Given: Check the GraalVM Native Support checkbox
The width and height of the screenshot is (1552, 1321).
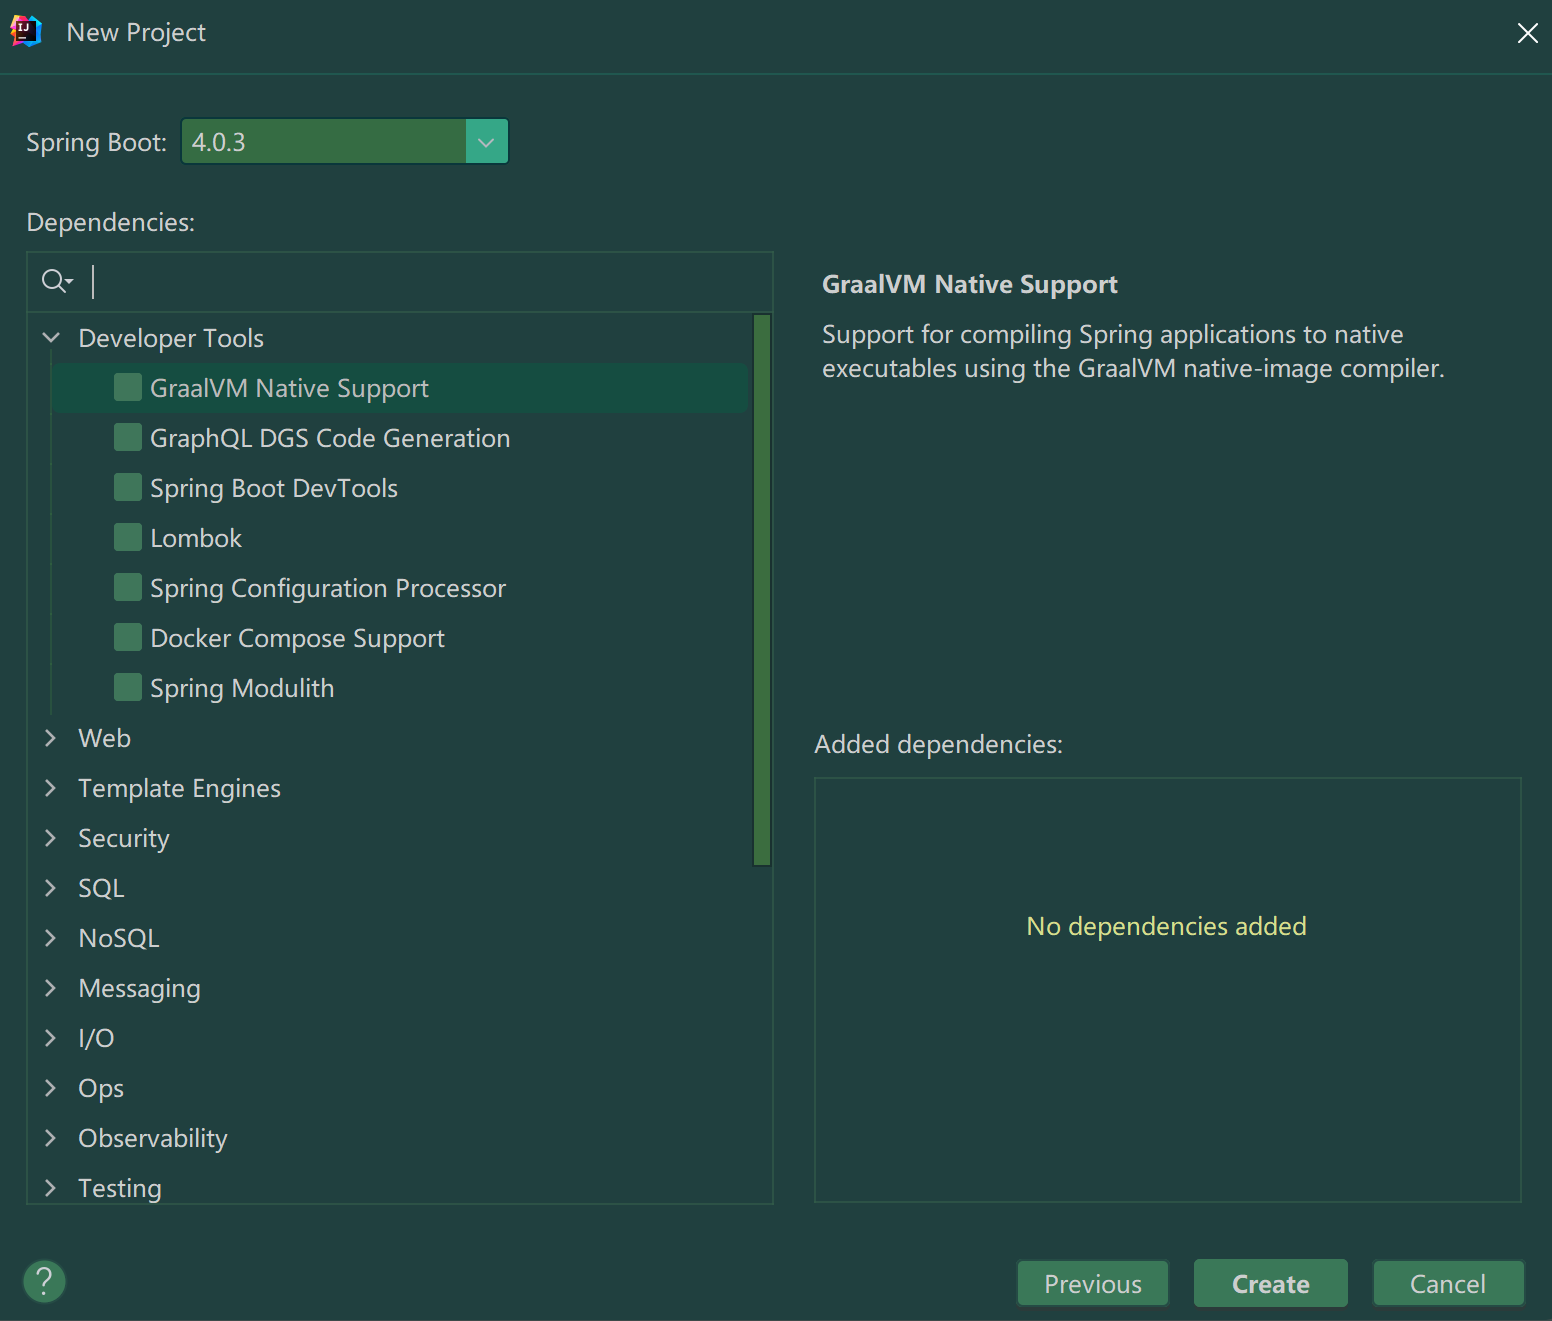Looking at the screenshot, I should [128, 388].
